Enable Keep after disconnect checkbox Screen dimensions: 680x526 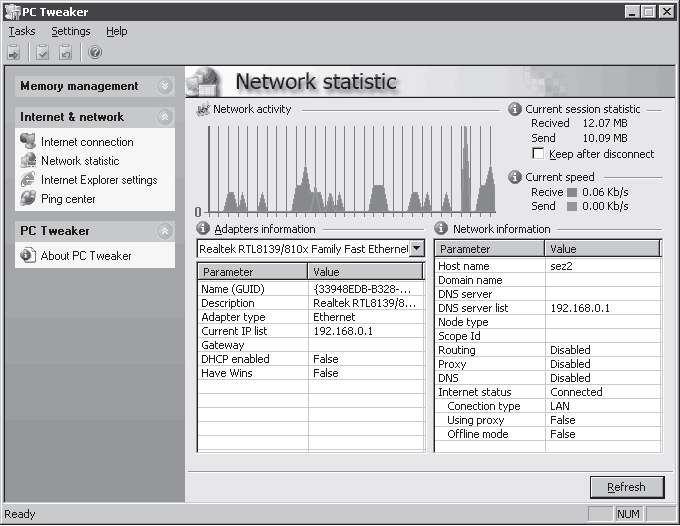point(538,154)
